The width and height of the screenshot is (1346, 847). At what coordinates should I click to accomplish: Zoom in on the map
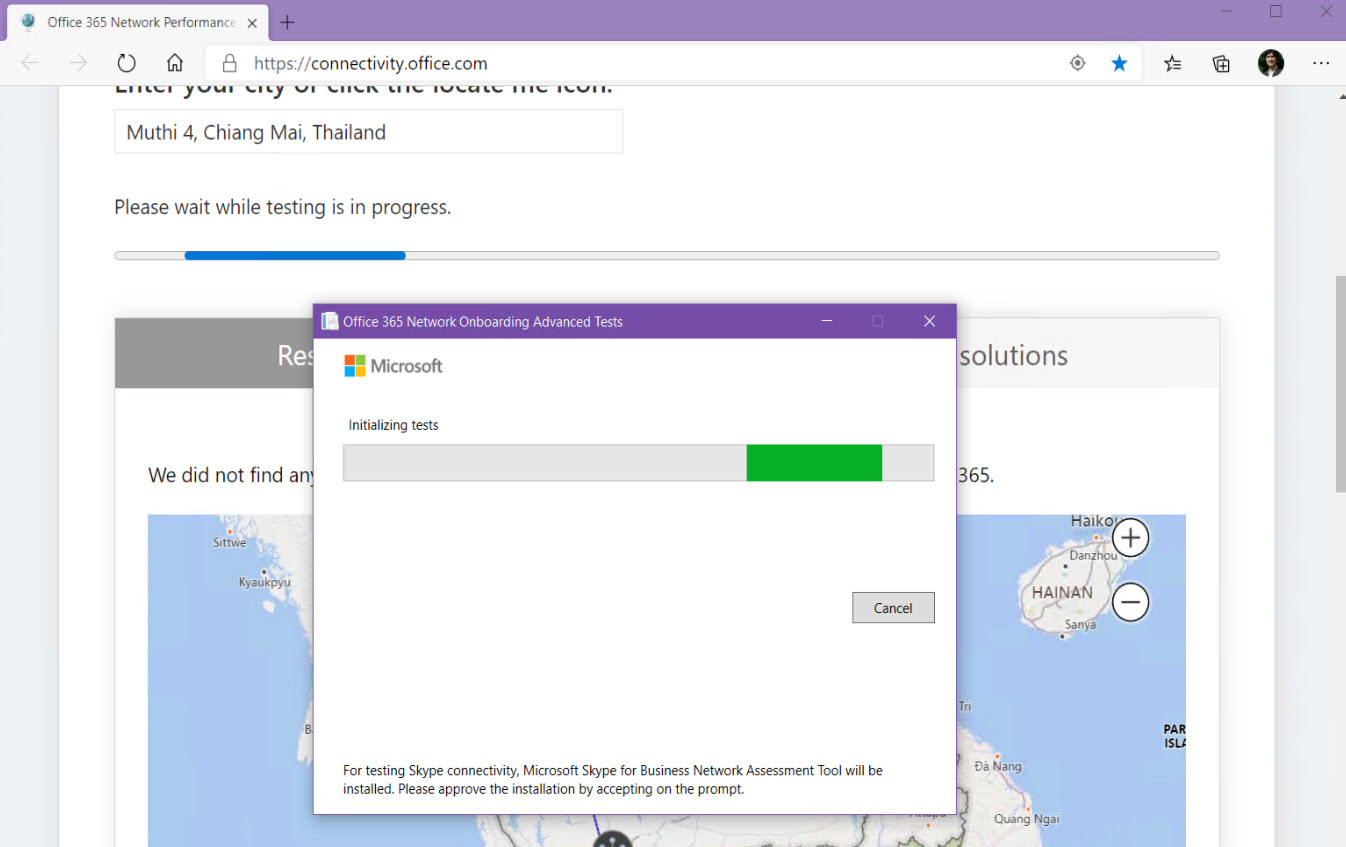pos(1130,538)
